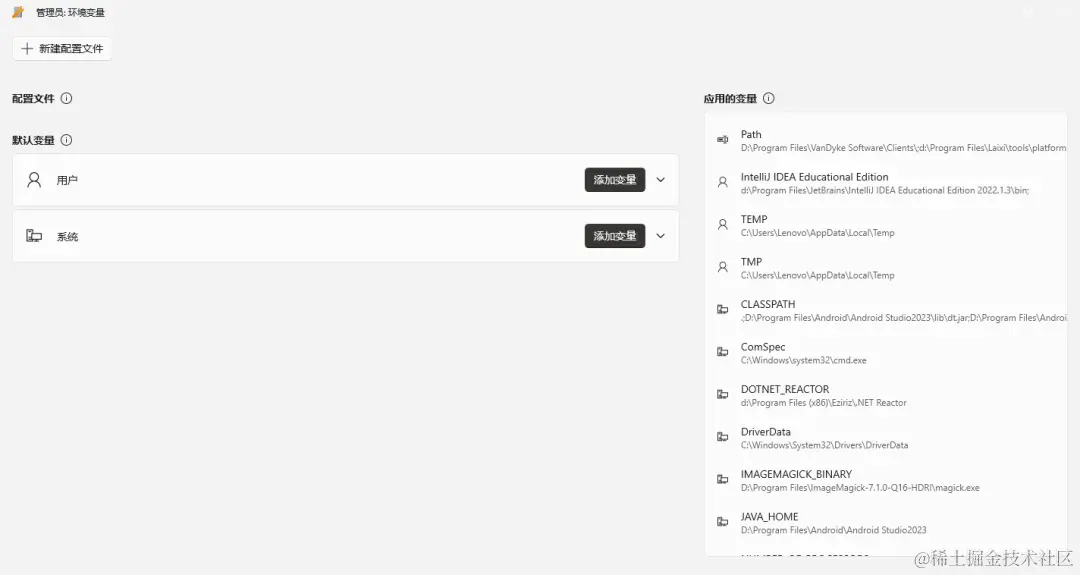Click the new profile button 新建配置文件
Screen dimensions: 1080x575
[x=62, y=48]
